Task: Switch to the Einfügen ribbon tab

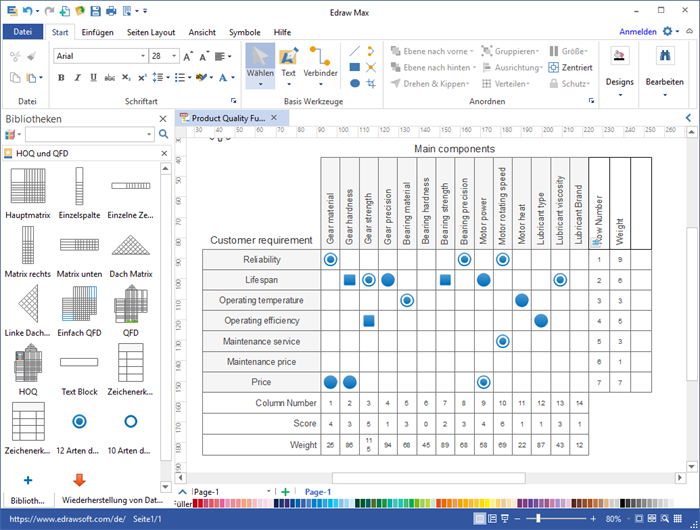Action: [x=97, y=32]
